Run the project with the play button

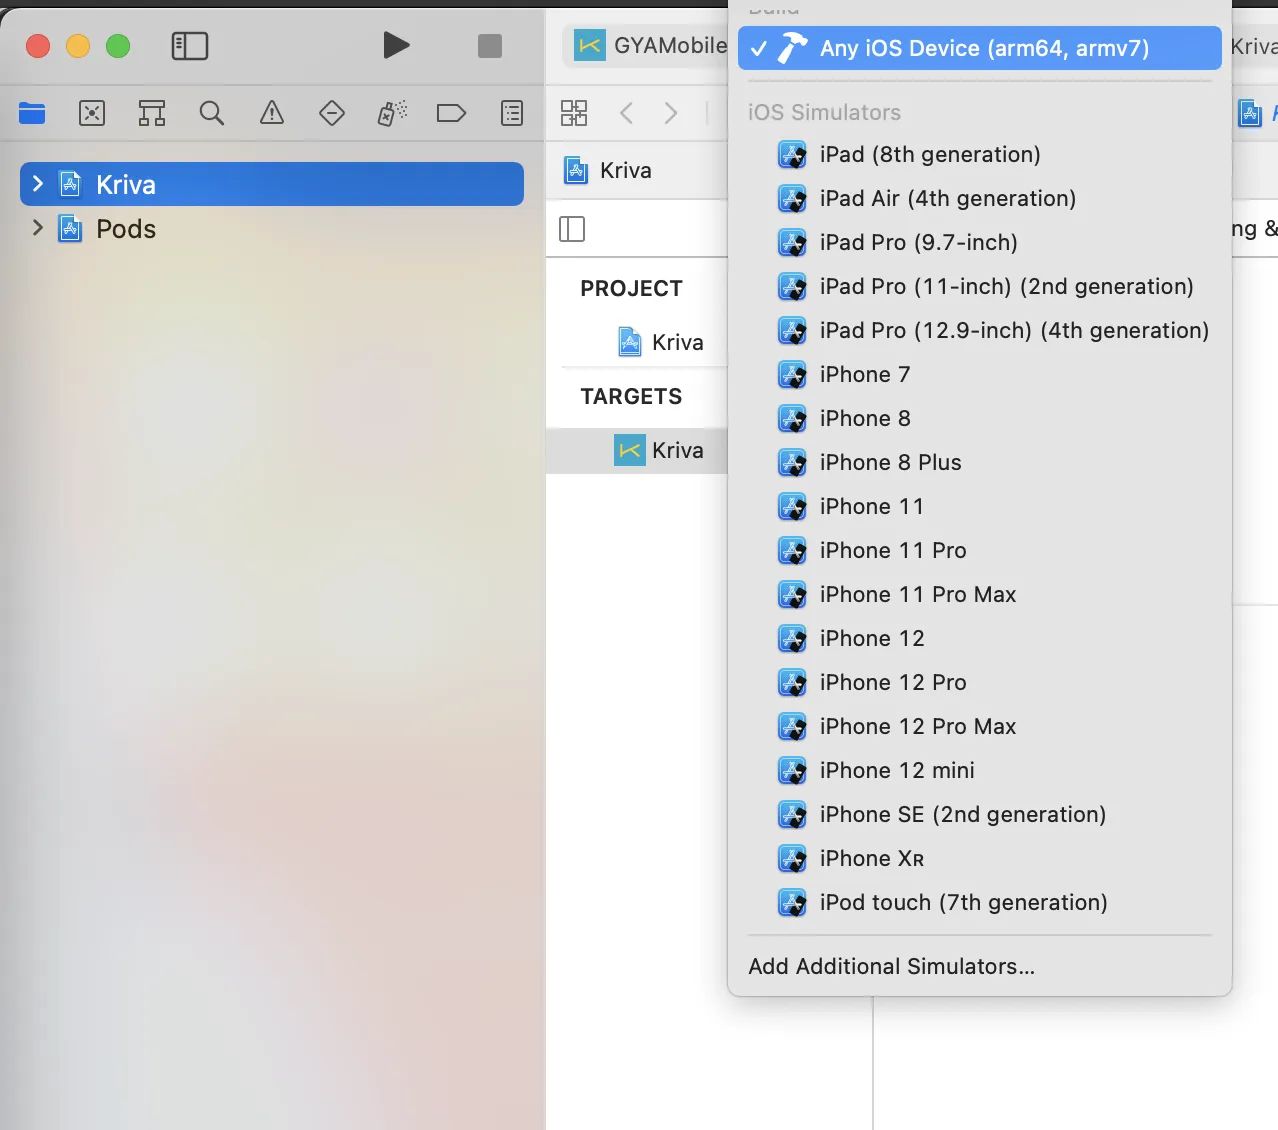396,45
